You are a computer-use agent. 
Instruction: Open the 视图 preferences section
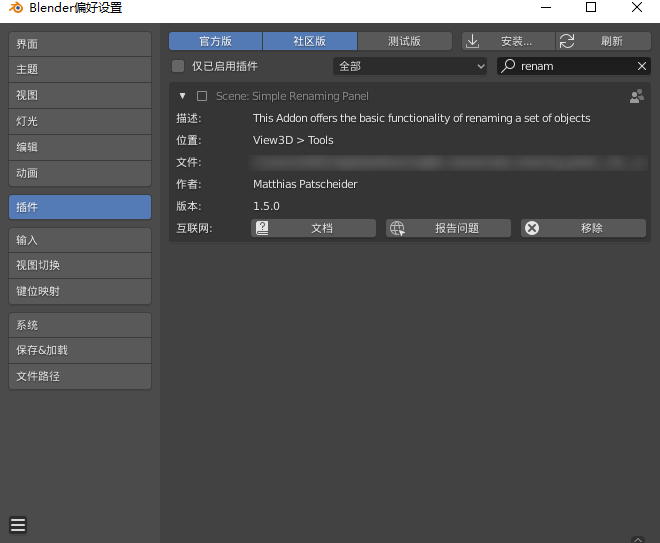click(80, 96)
